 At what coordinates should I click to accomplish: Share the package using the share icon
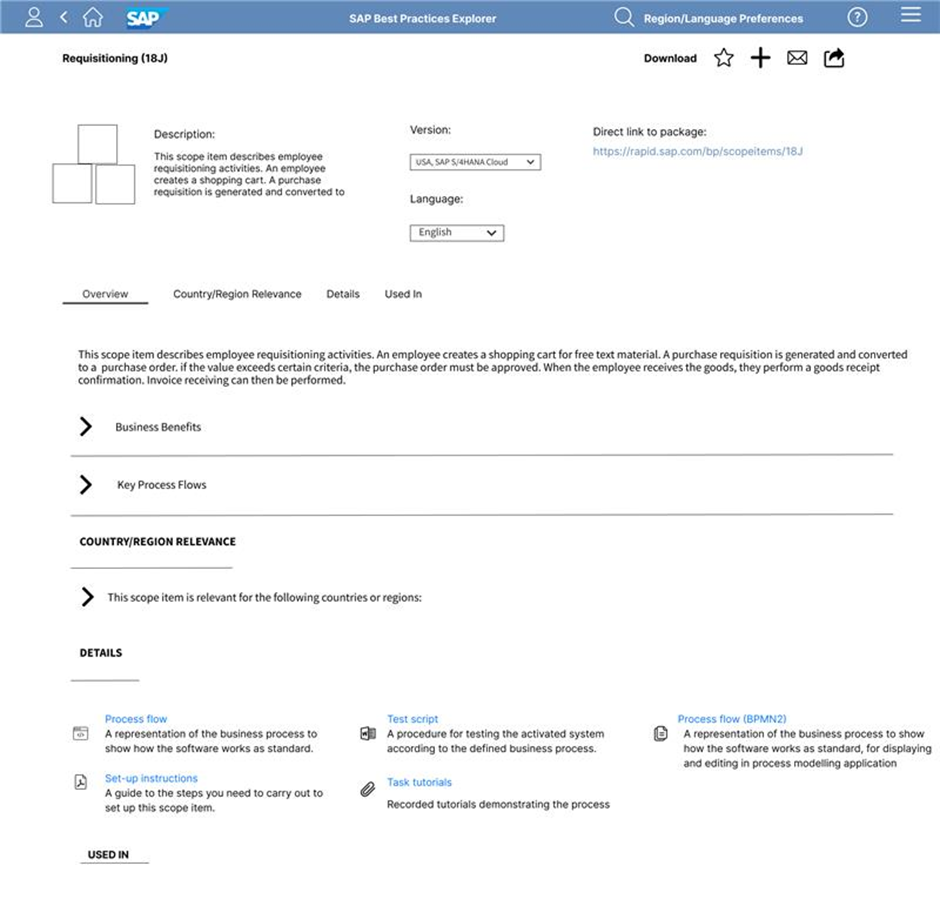click(834, 58)
